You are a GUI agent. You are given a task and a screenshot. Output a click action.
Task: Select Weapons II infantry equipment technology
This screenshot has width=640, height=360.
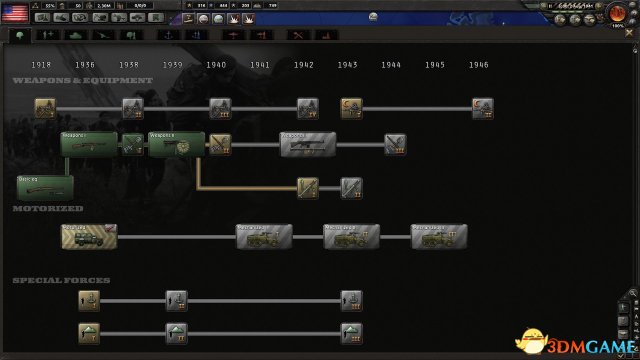point(176,144)
